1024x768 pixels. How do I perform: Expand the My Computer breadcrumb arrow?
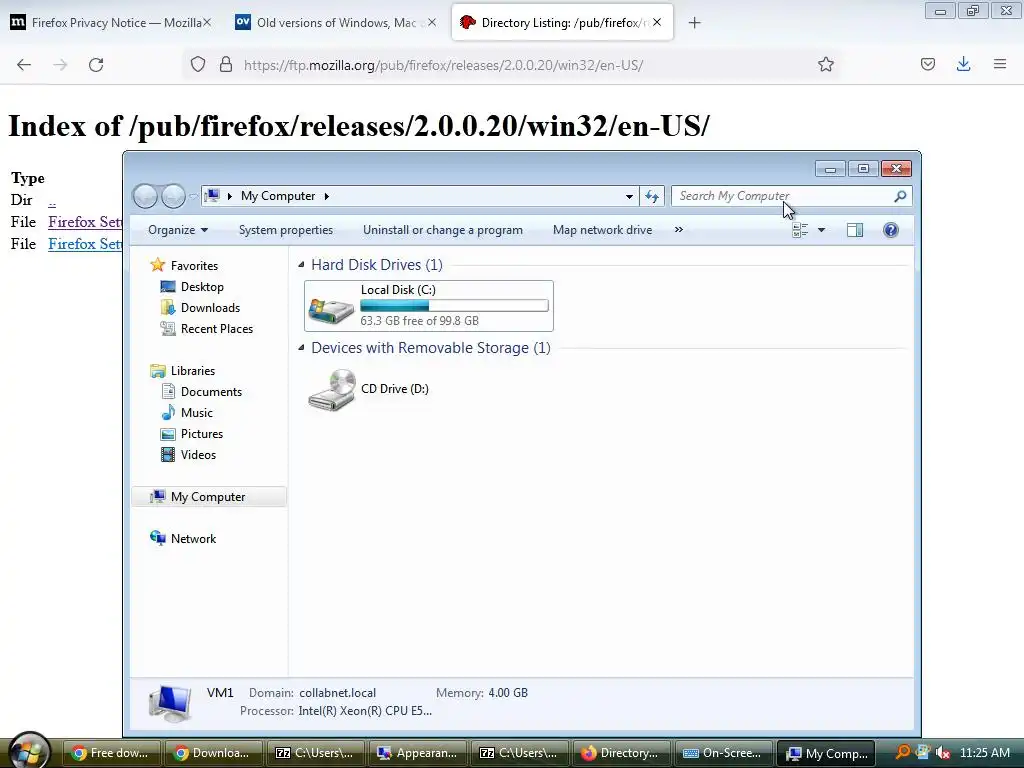point(327,196)
